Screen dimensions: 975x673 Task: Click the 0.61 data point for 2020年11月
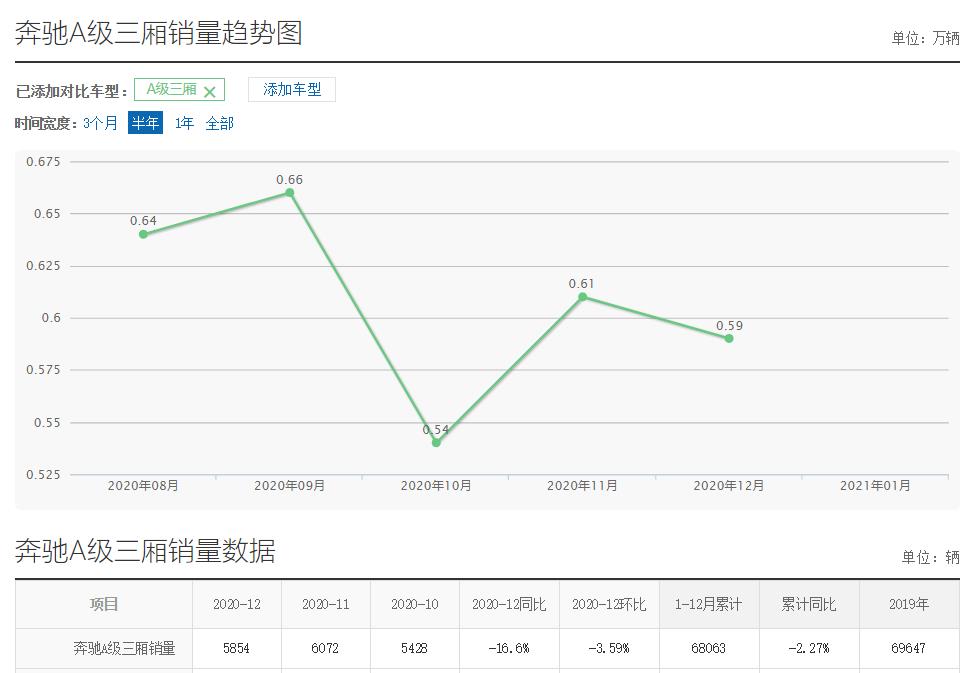pos(583,297)
